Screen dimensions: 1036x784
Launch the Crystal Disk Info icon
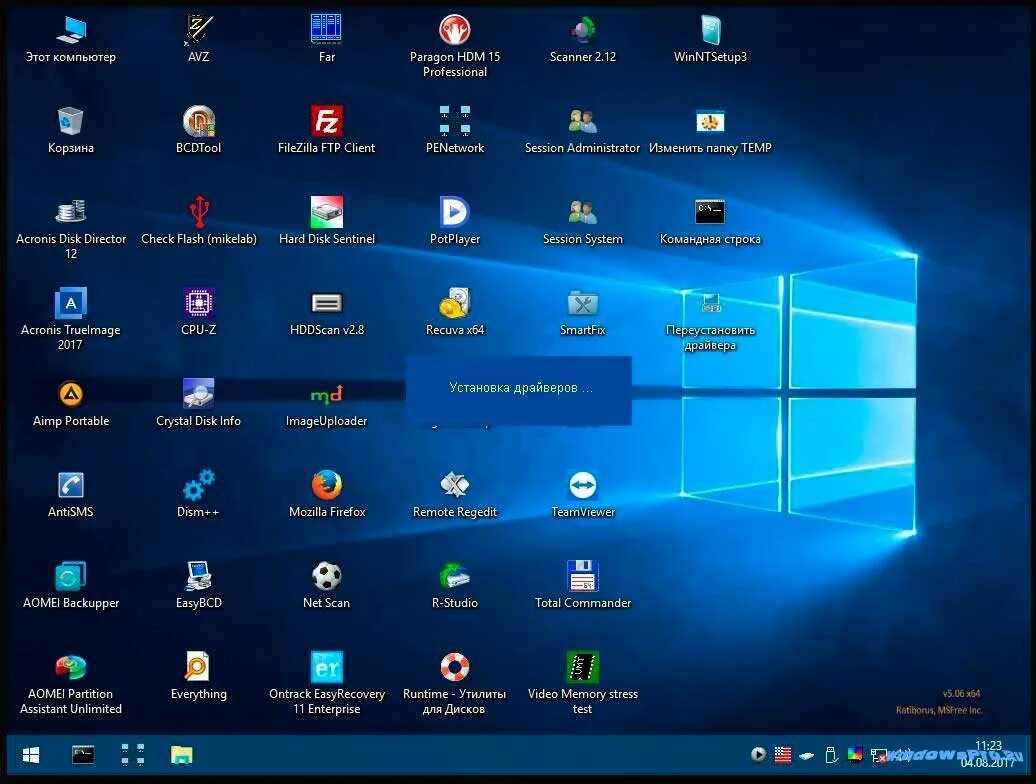[198, 404]
